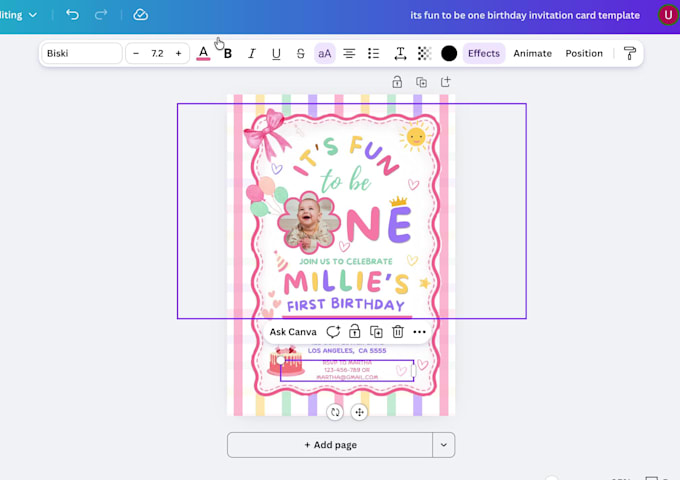Duplicate the page using the icon above the canvas
Image resolution: width=680 pixels, height=480 pixels.
421,82
